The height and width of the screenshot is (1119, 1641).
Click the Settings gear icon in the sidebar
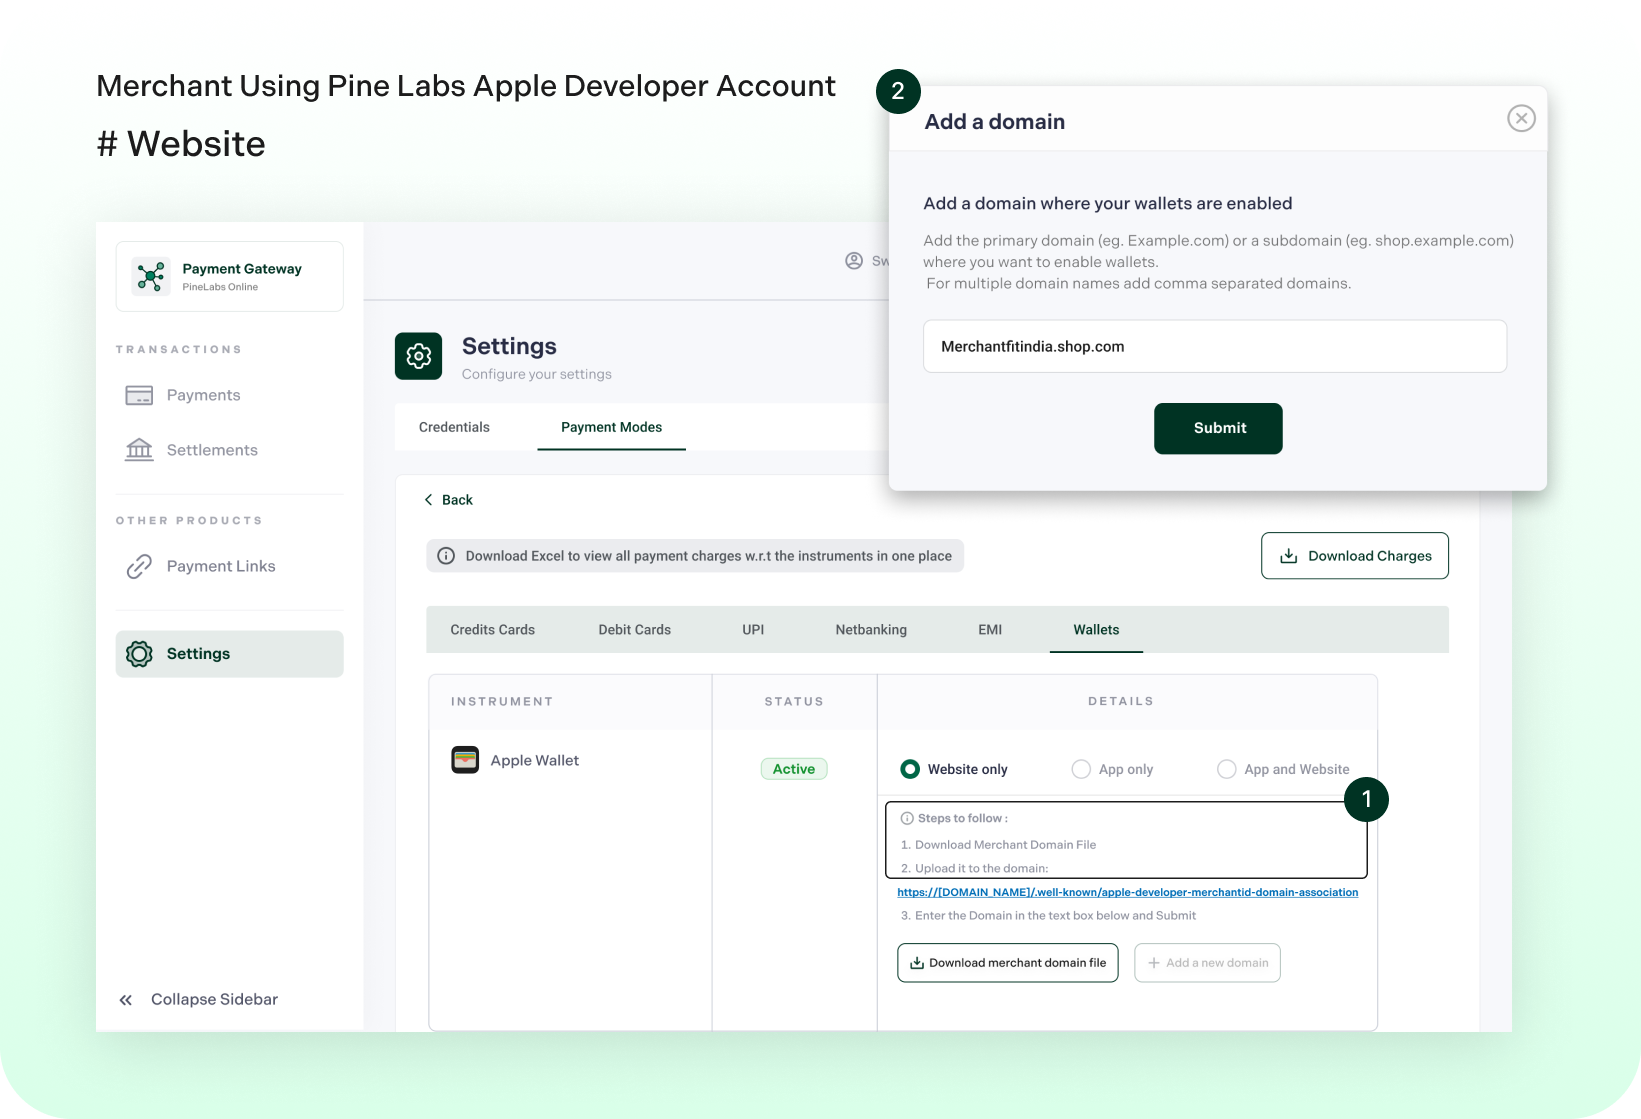140,653
